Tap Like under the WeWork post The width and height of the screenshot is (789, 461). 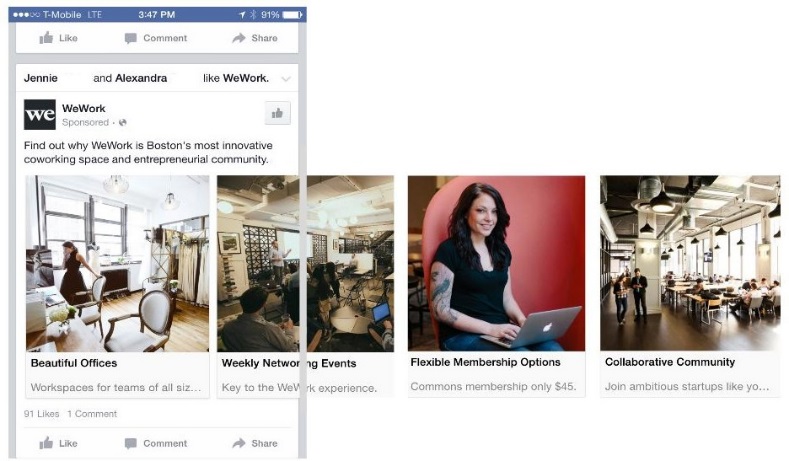click(58, 443)
